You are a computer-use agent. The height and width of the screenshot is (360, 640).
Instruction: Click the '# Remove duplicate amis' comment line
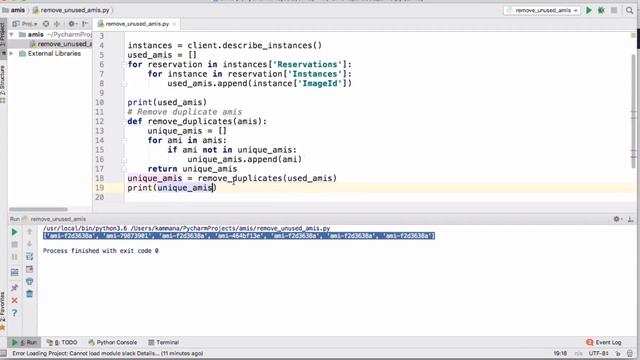coord(184,112)
